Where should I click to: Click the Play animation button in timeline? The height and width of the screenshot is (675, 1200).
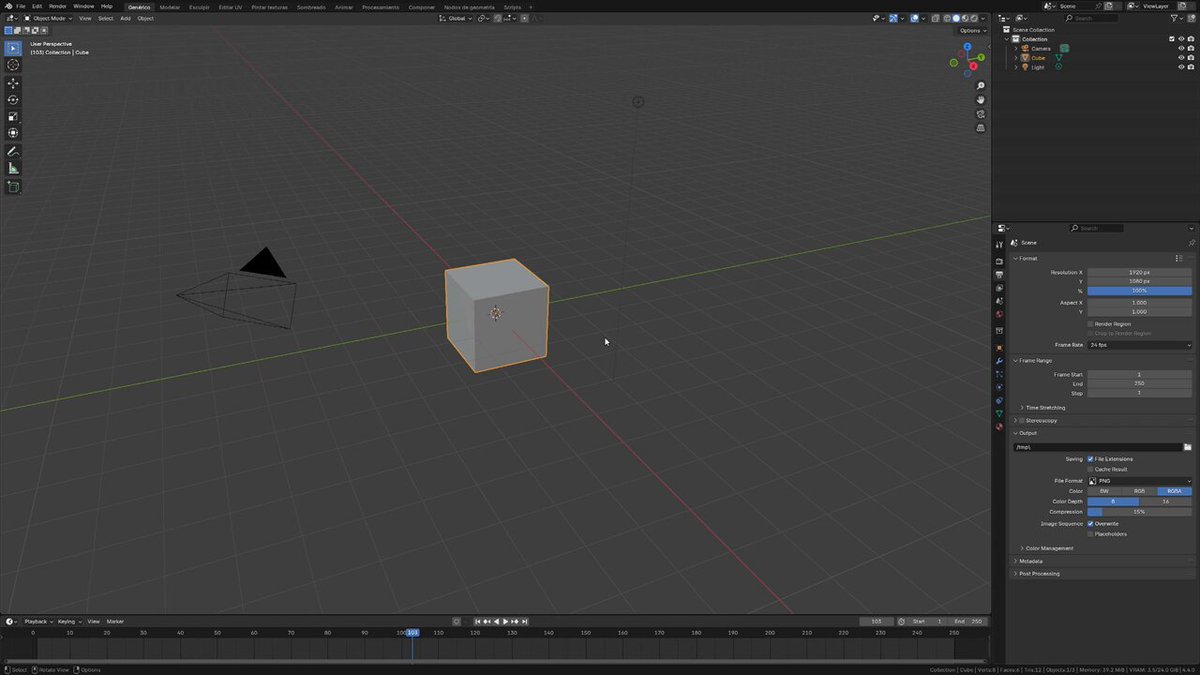tap(505, 621)
